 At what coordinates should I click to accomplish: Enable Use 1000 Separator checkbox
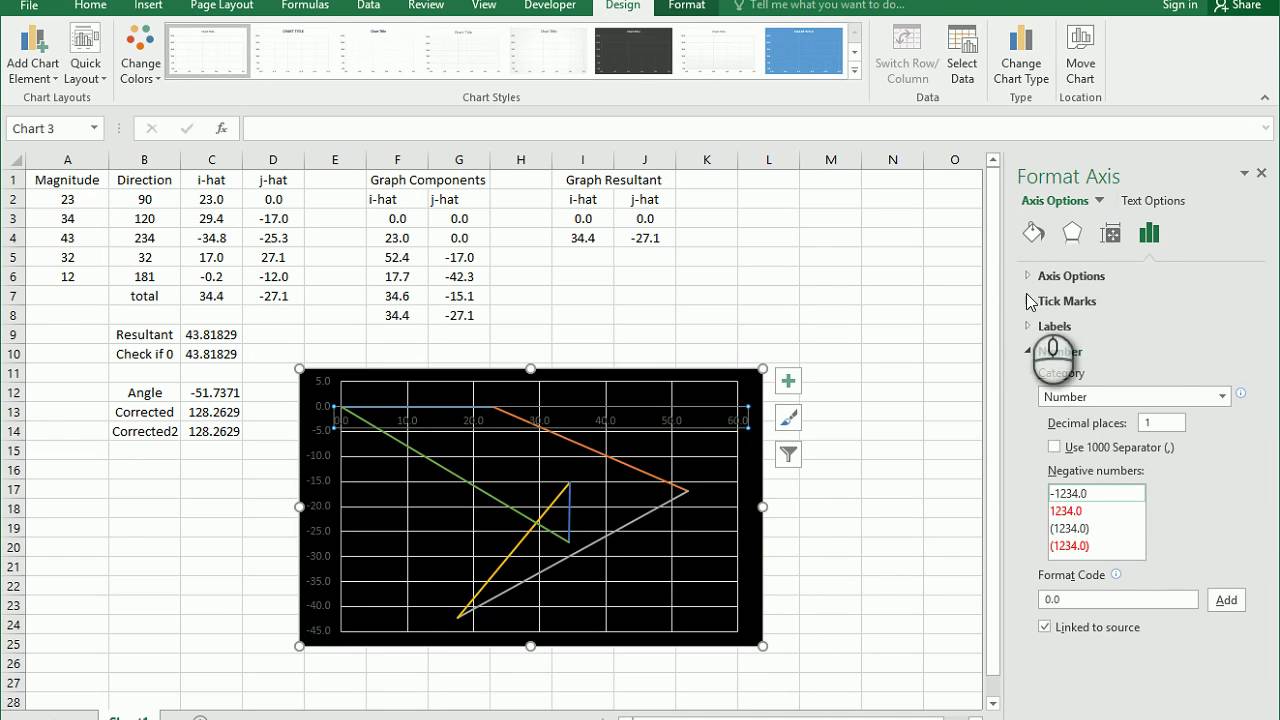[x=1054, y=447]
